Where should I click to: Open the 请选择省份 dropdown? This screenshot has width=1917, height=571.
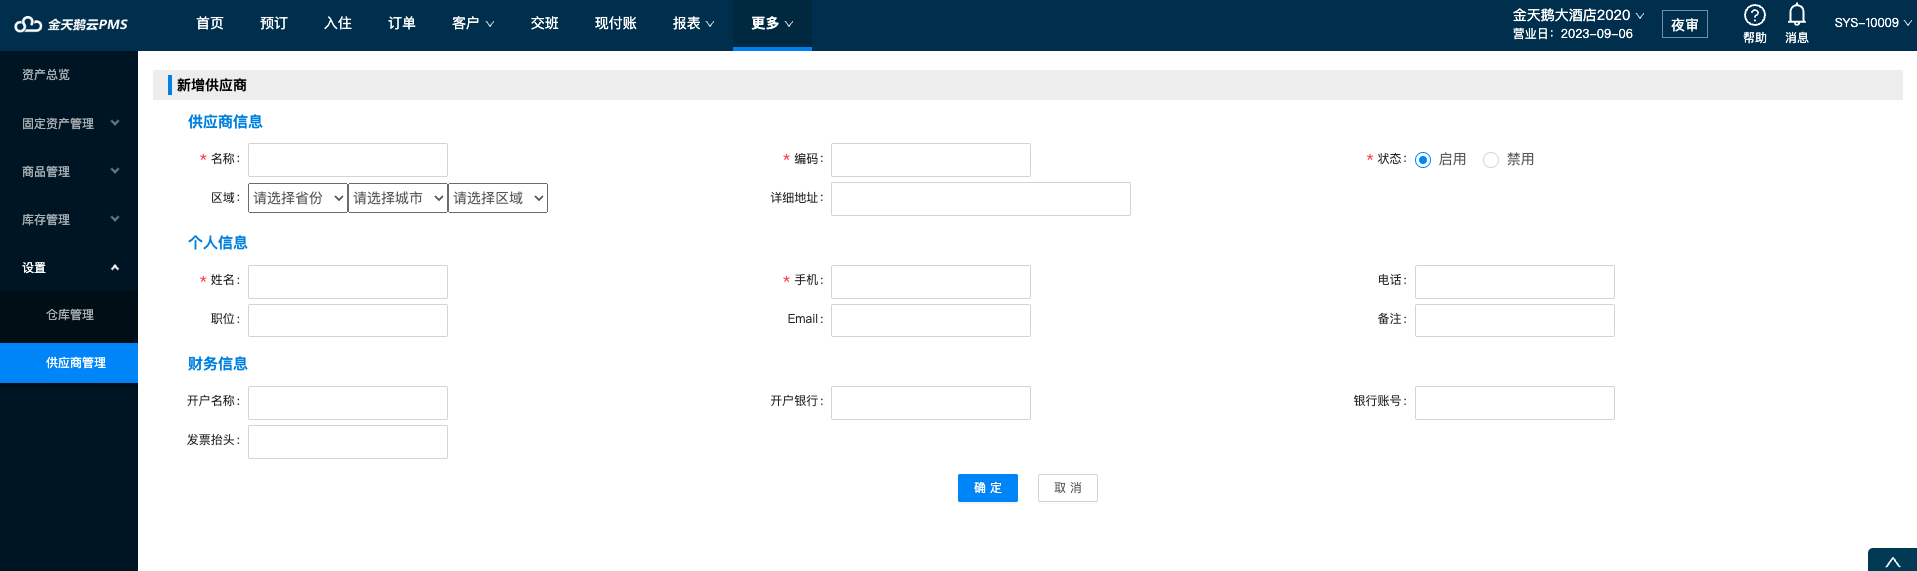[x=298, y=198]
